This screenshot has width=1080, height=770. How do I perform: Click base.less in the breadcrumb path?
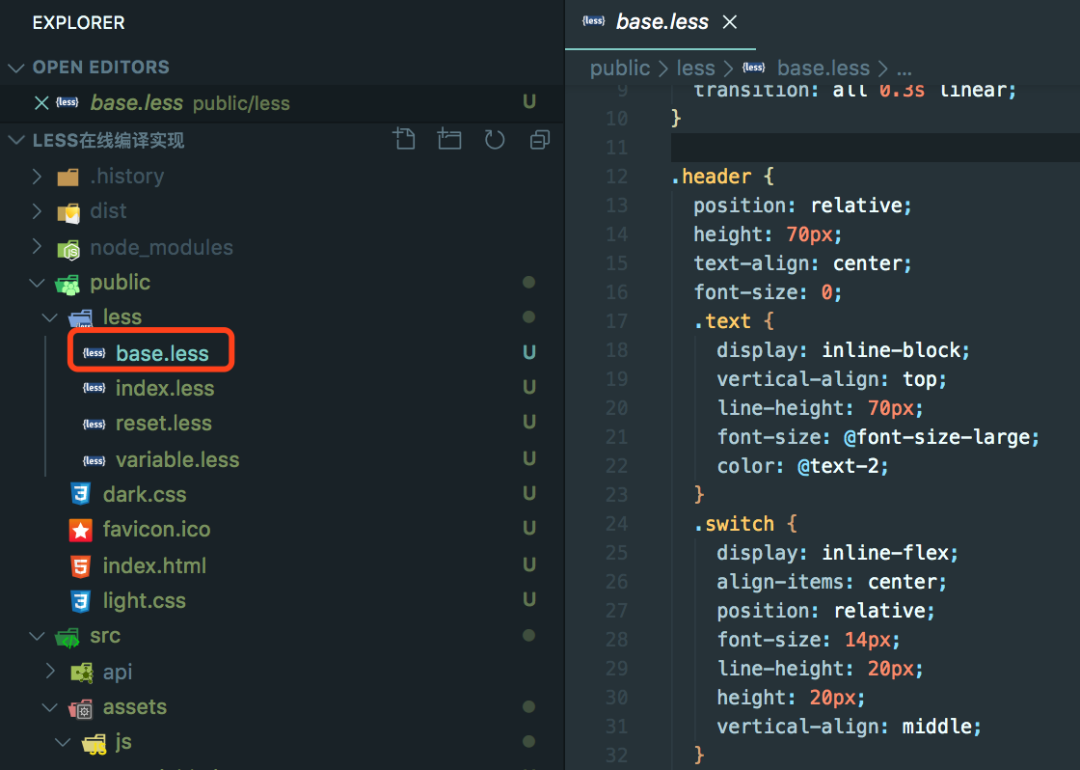pos(823,68)
